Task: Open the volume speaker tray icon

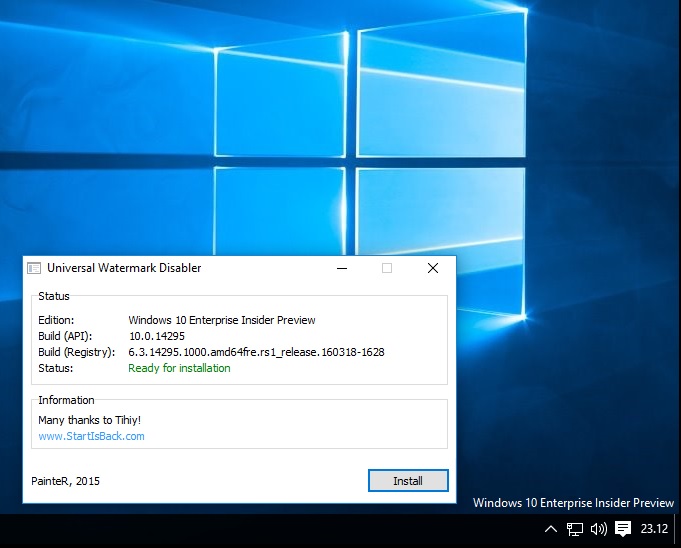Action: point(598,528)
